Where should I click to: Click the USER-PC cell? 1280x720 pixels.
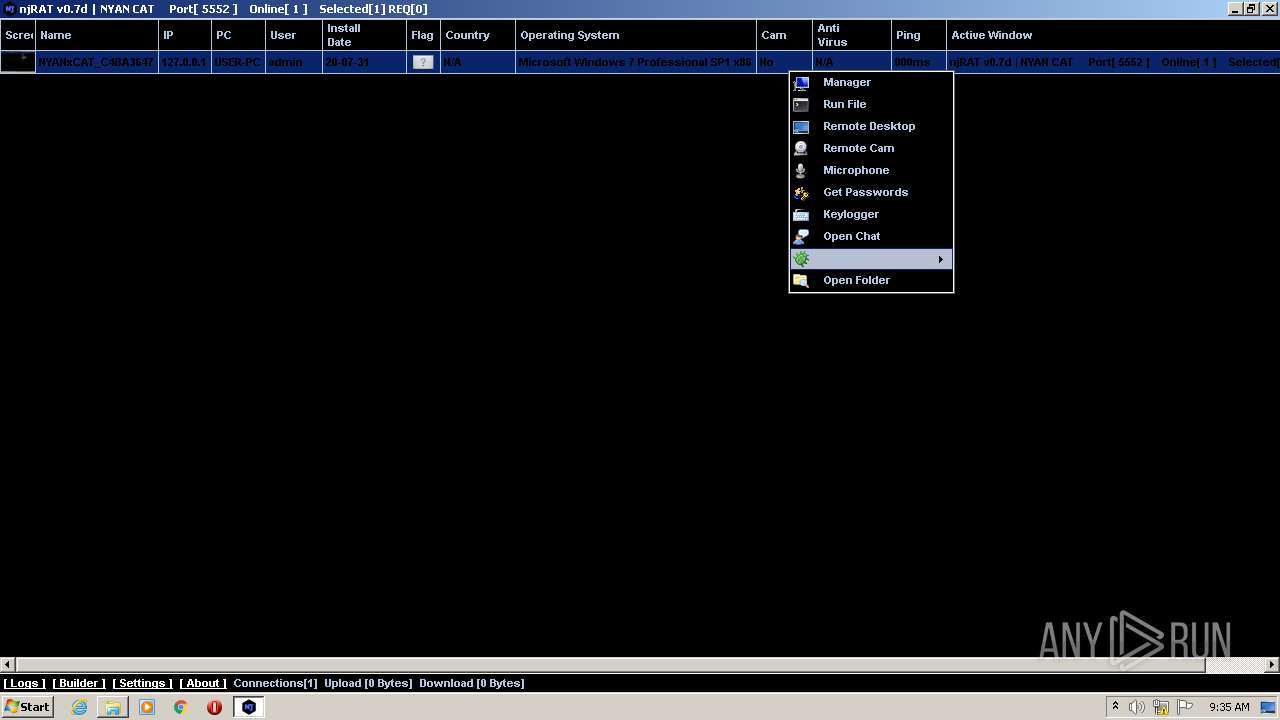click(x=238, y=62)
